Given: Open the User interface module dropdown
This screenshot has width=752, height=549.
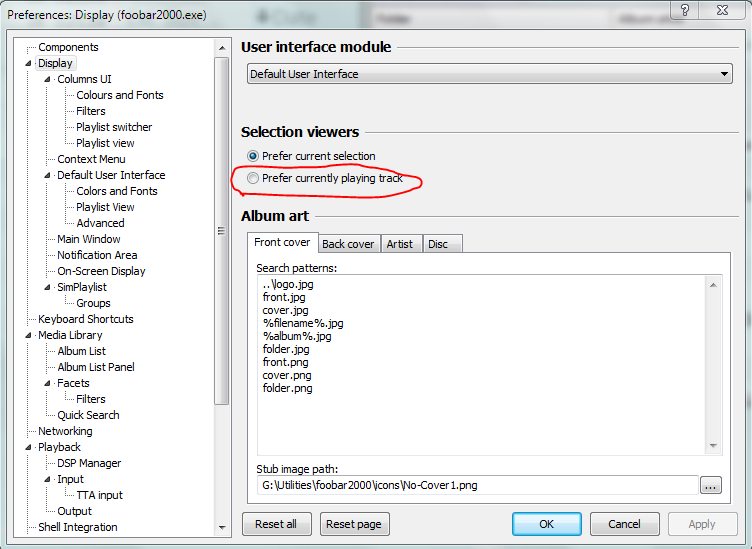Looking at the screenshot, I should tap(490, 74).
